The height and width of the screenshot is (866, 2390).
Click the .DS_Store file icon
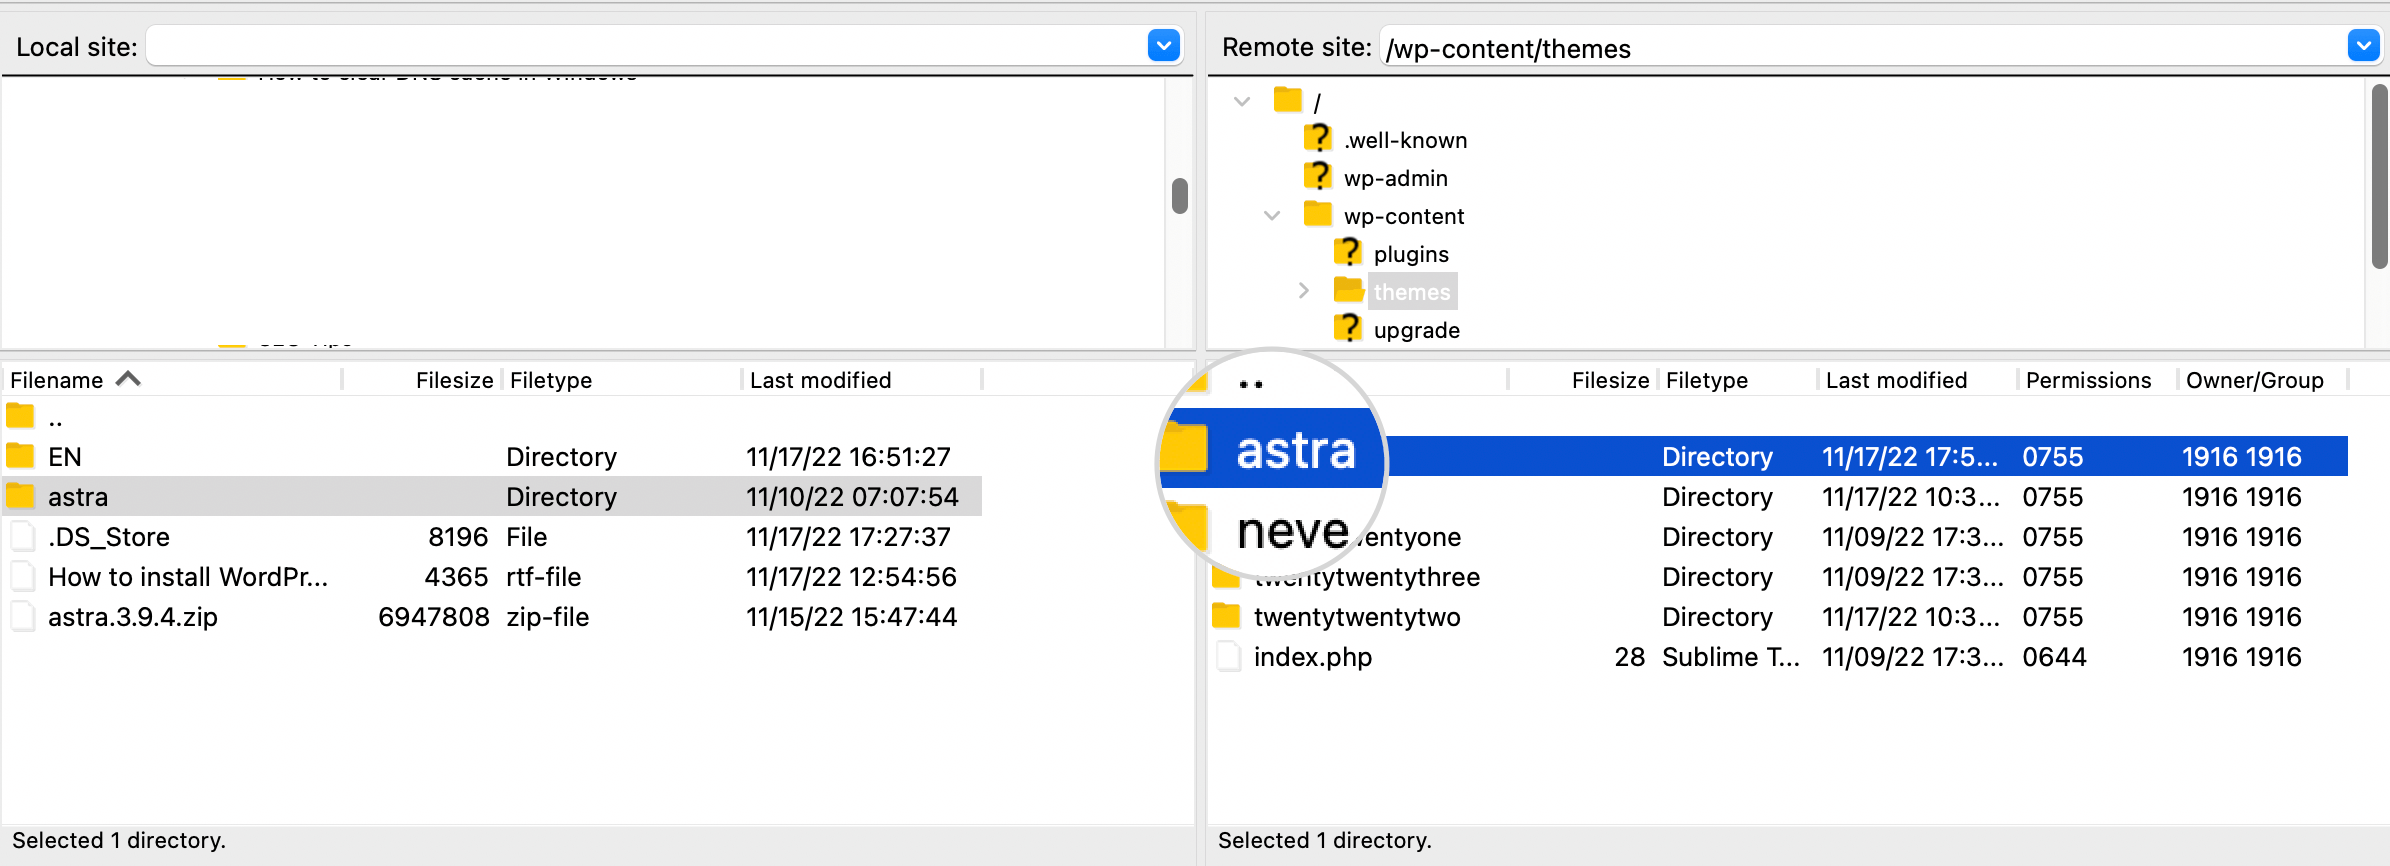pos(22,536)
